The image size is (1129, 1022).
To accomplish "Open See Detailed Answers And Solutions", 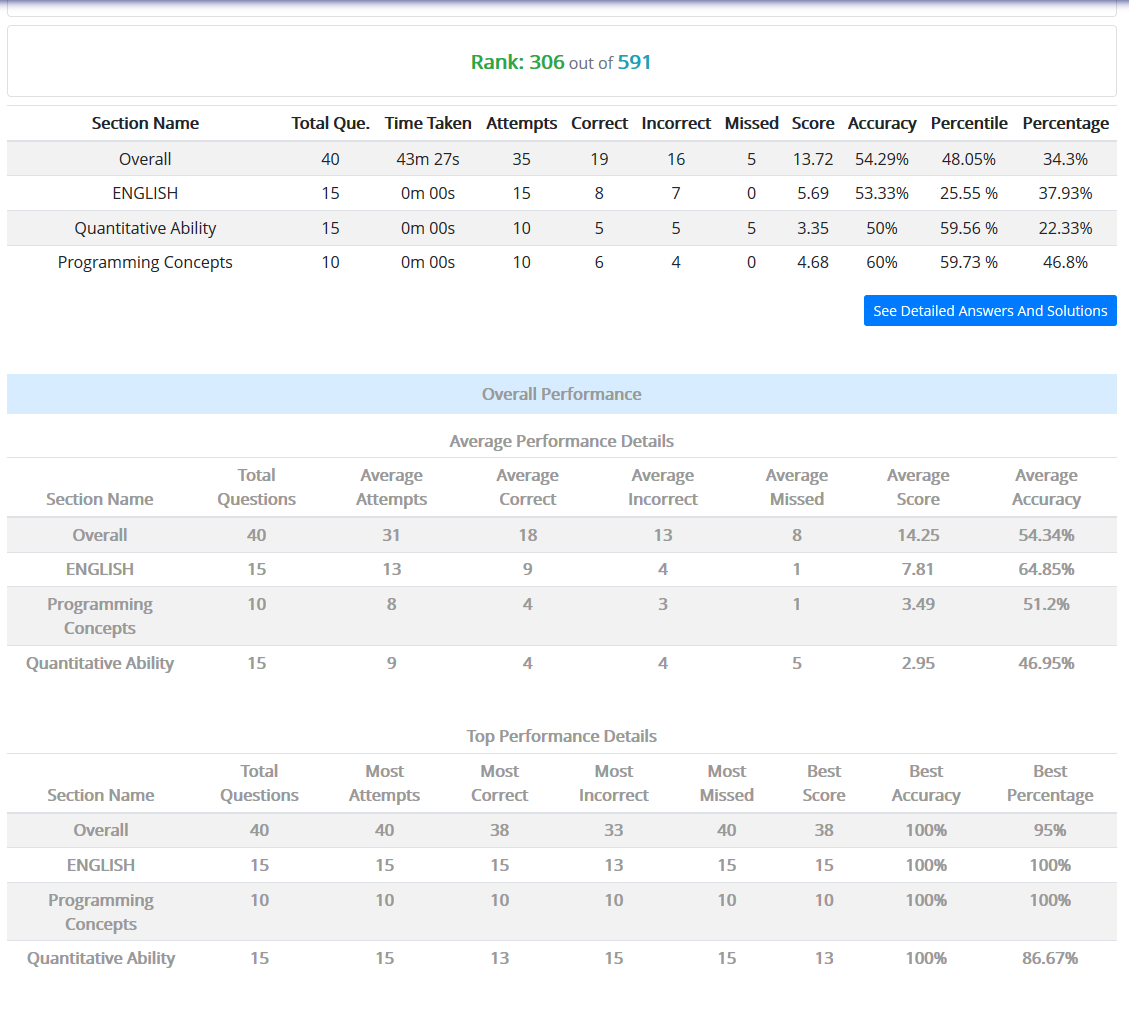I will (x=989, y=311).
